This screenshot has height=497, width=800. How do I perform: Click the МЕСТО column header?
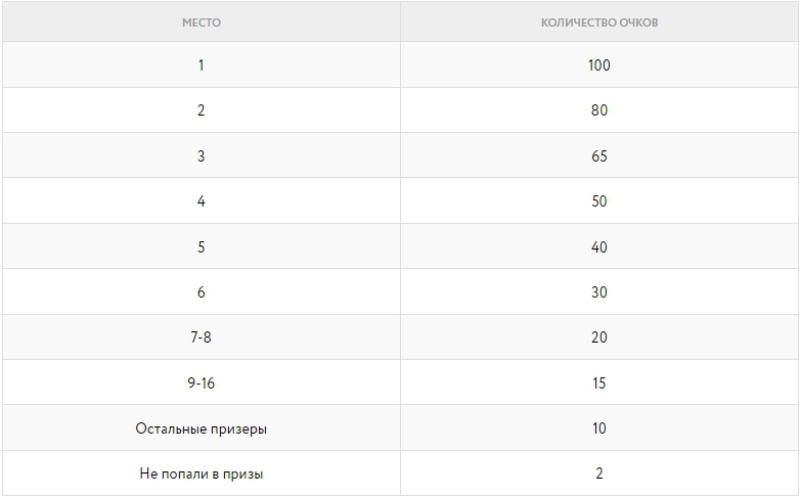(200, 22)
